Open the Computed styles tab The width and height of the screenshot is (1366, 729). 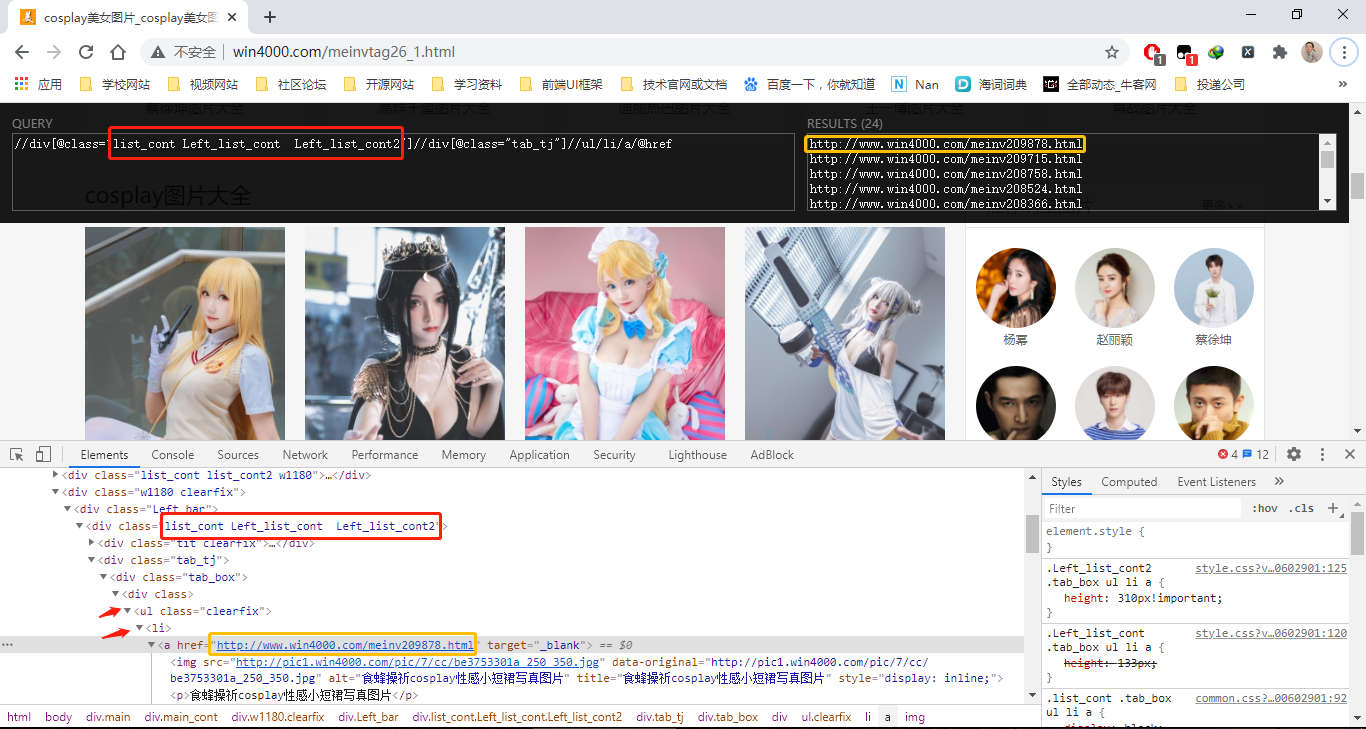coord(1129,482)
